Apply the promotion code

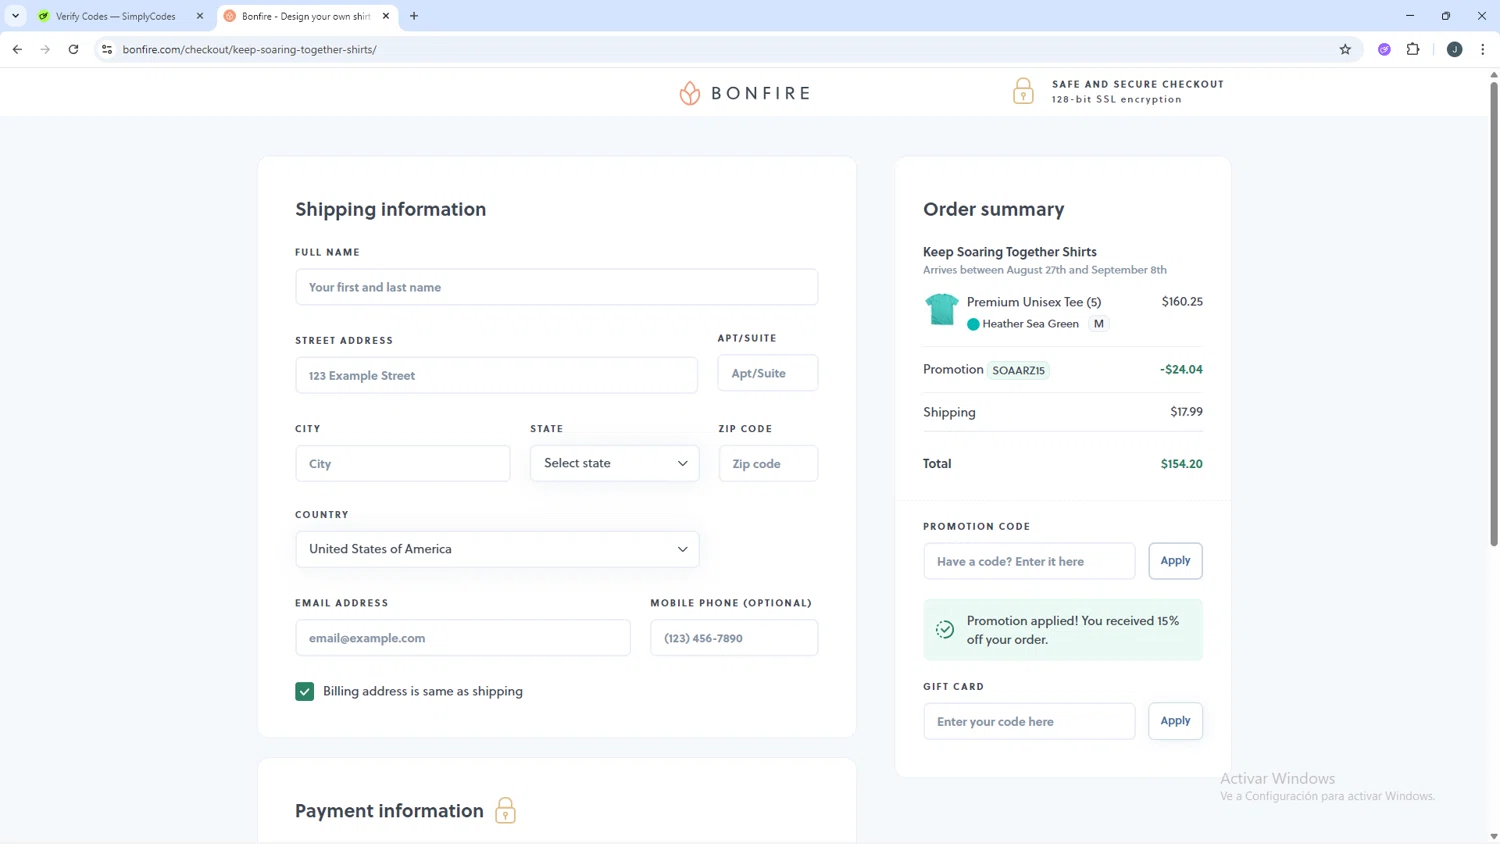(1175, 561)
